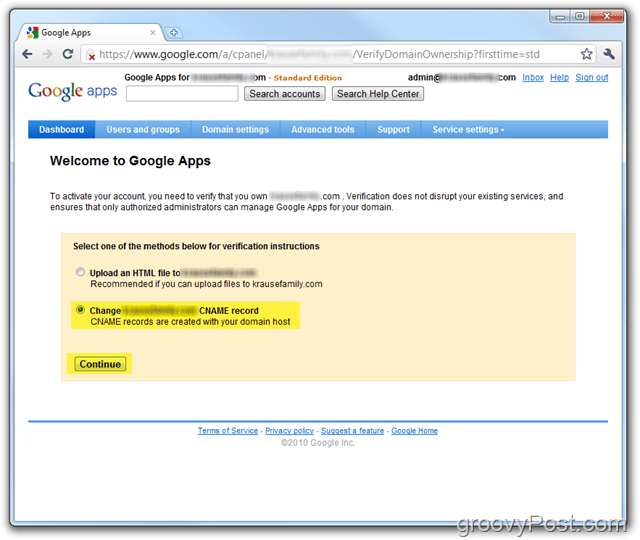Minimize the browser window

560,17
